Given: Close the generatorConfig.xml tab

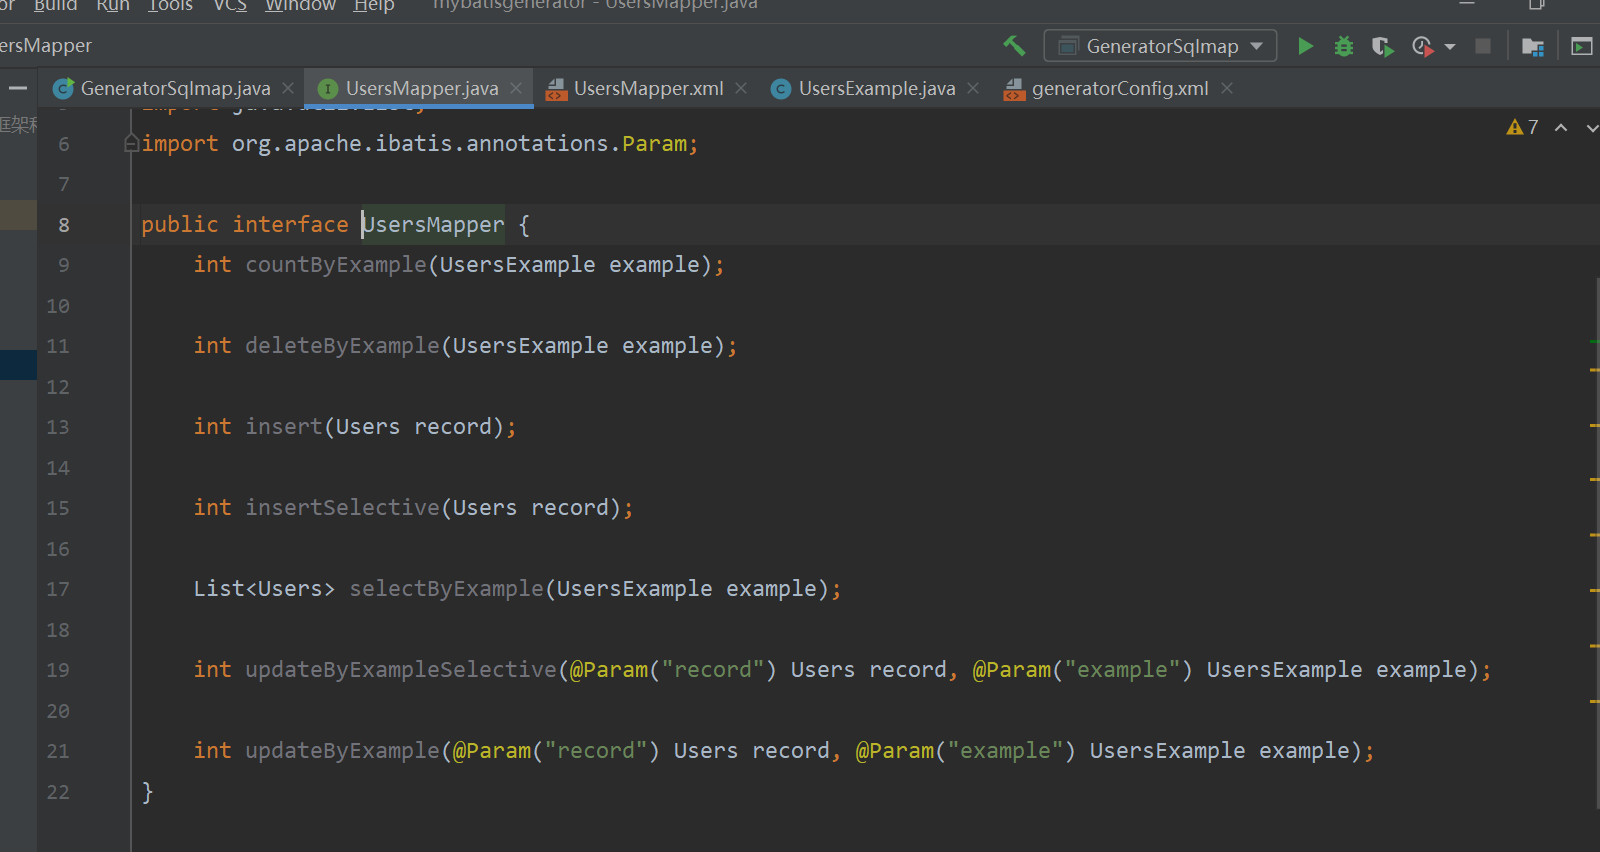Looking at the screenshot, I should pos(1226,88).
